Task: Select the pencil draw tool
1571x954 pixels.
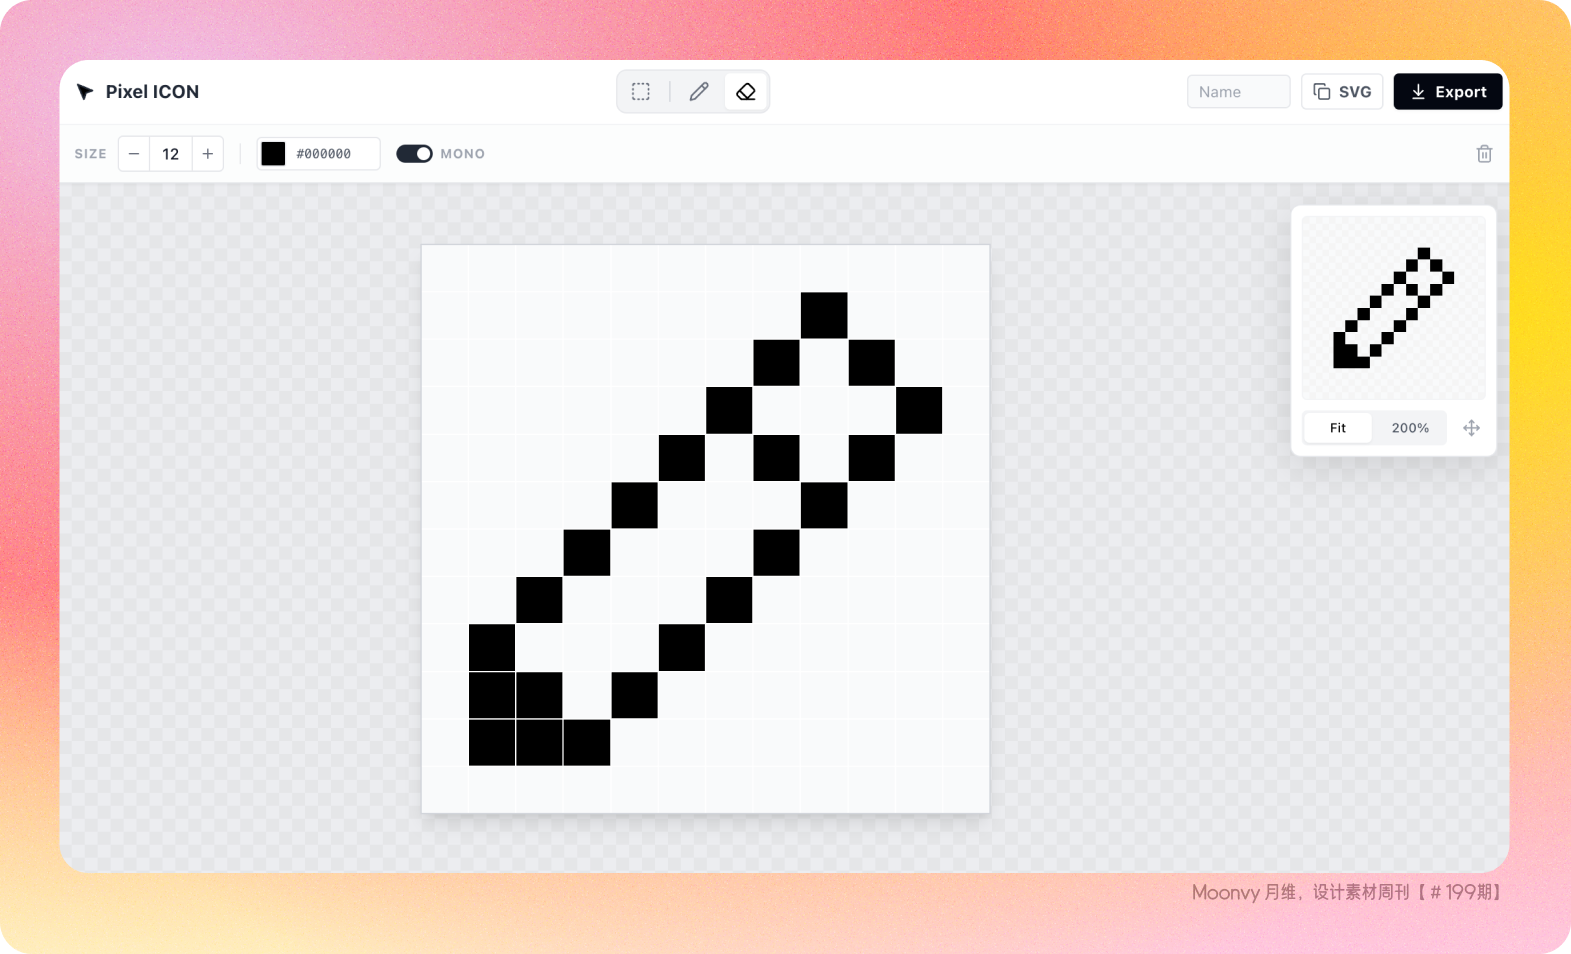Action: click(699, 92)
